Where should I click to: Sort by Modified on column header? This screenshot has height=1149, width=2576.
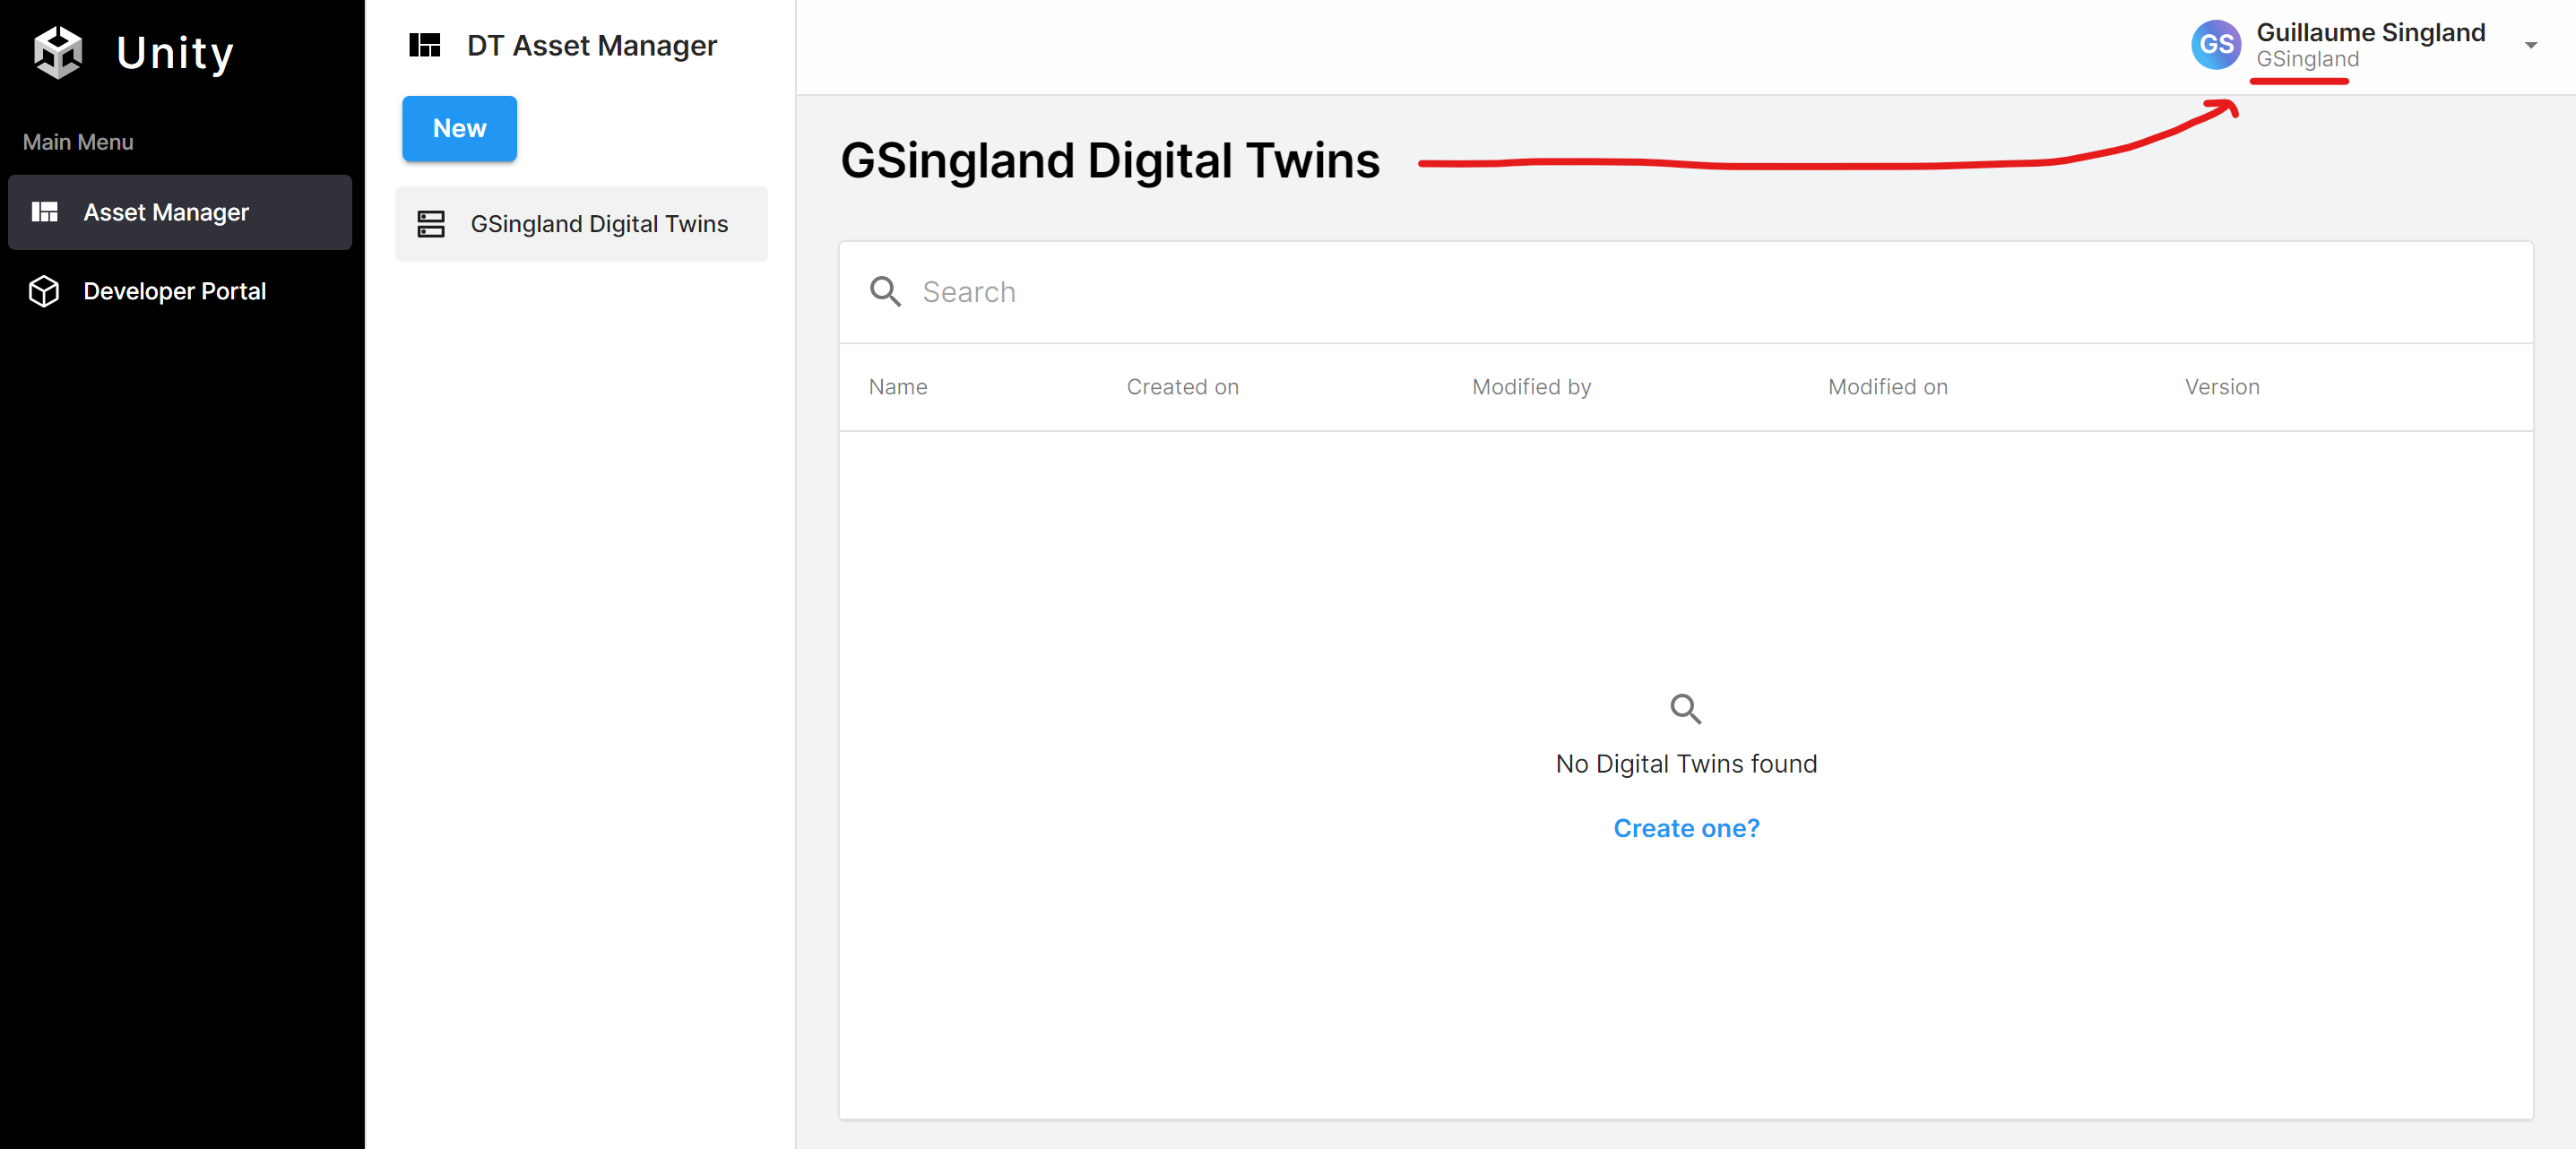tap(1887, 387)
